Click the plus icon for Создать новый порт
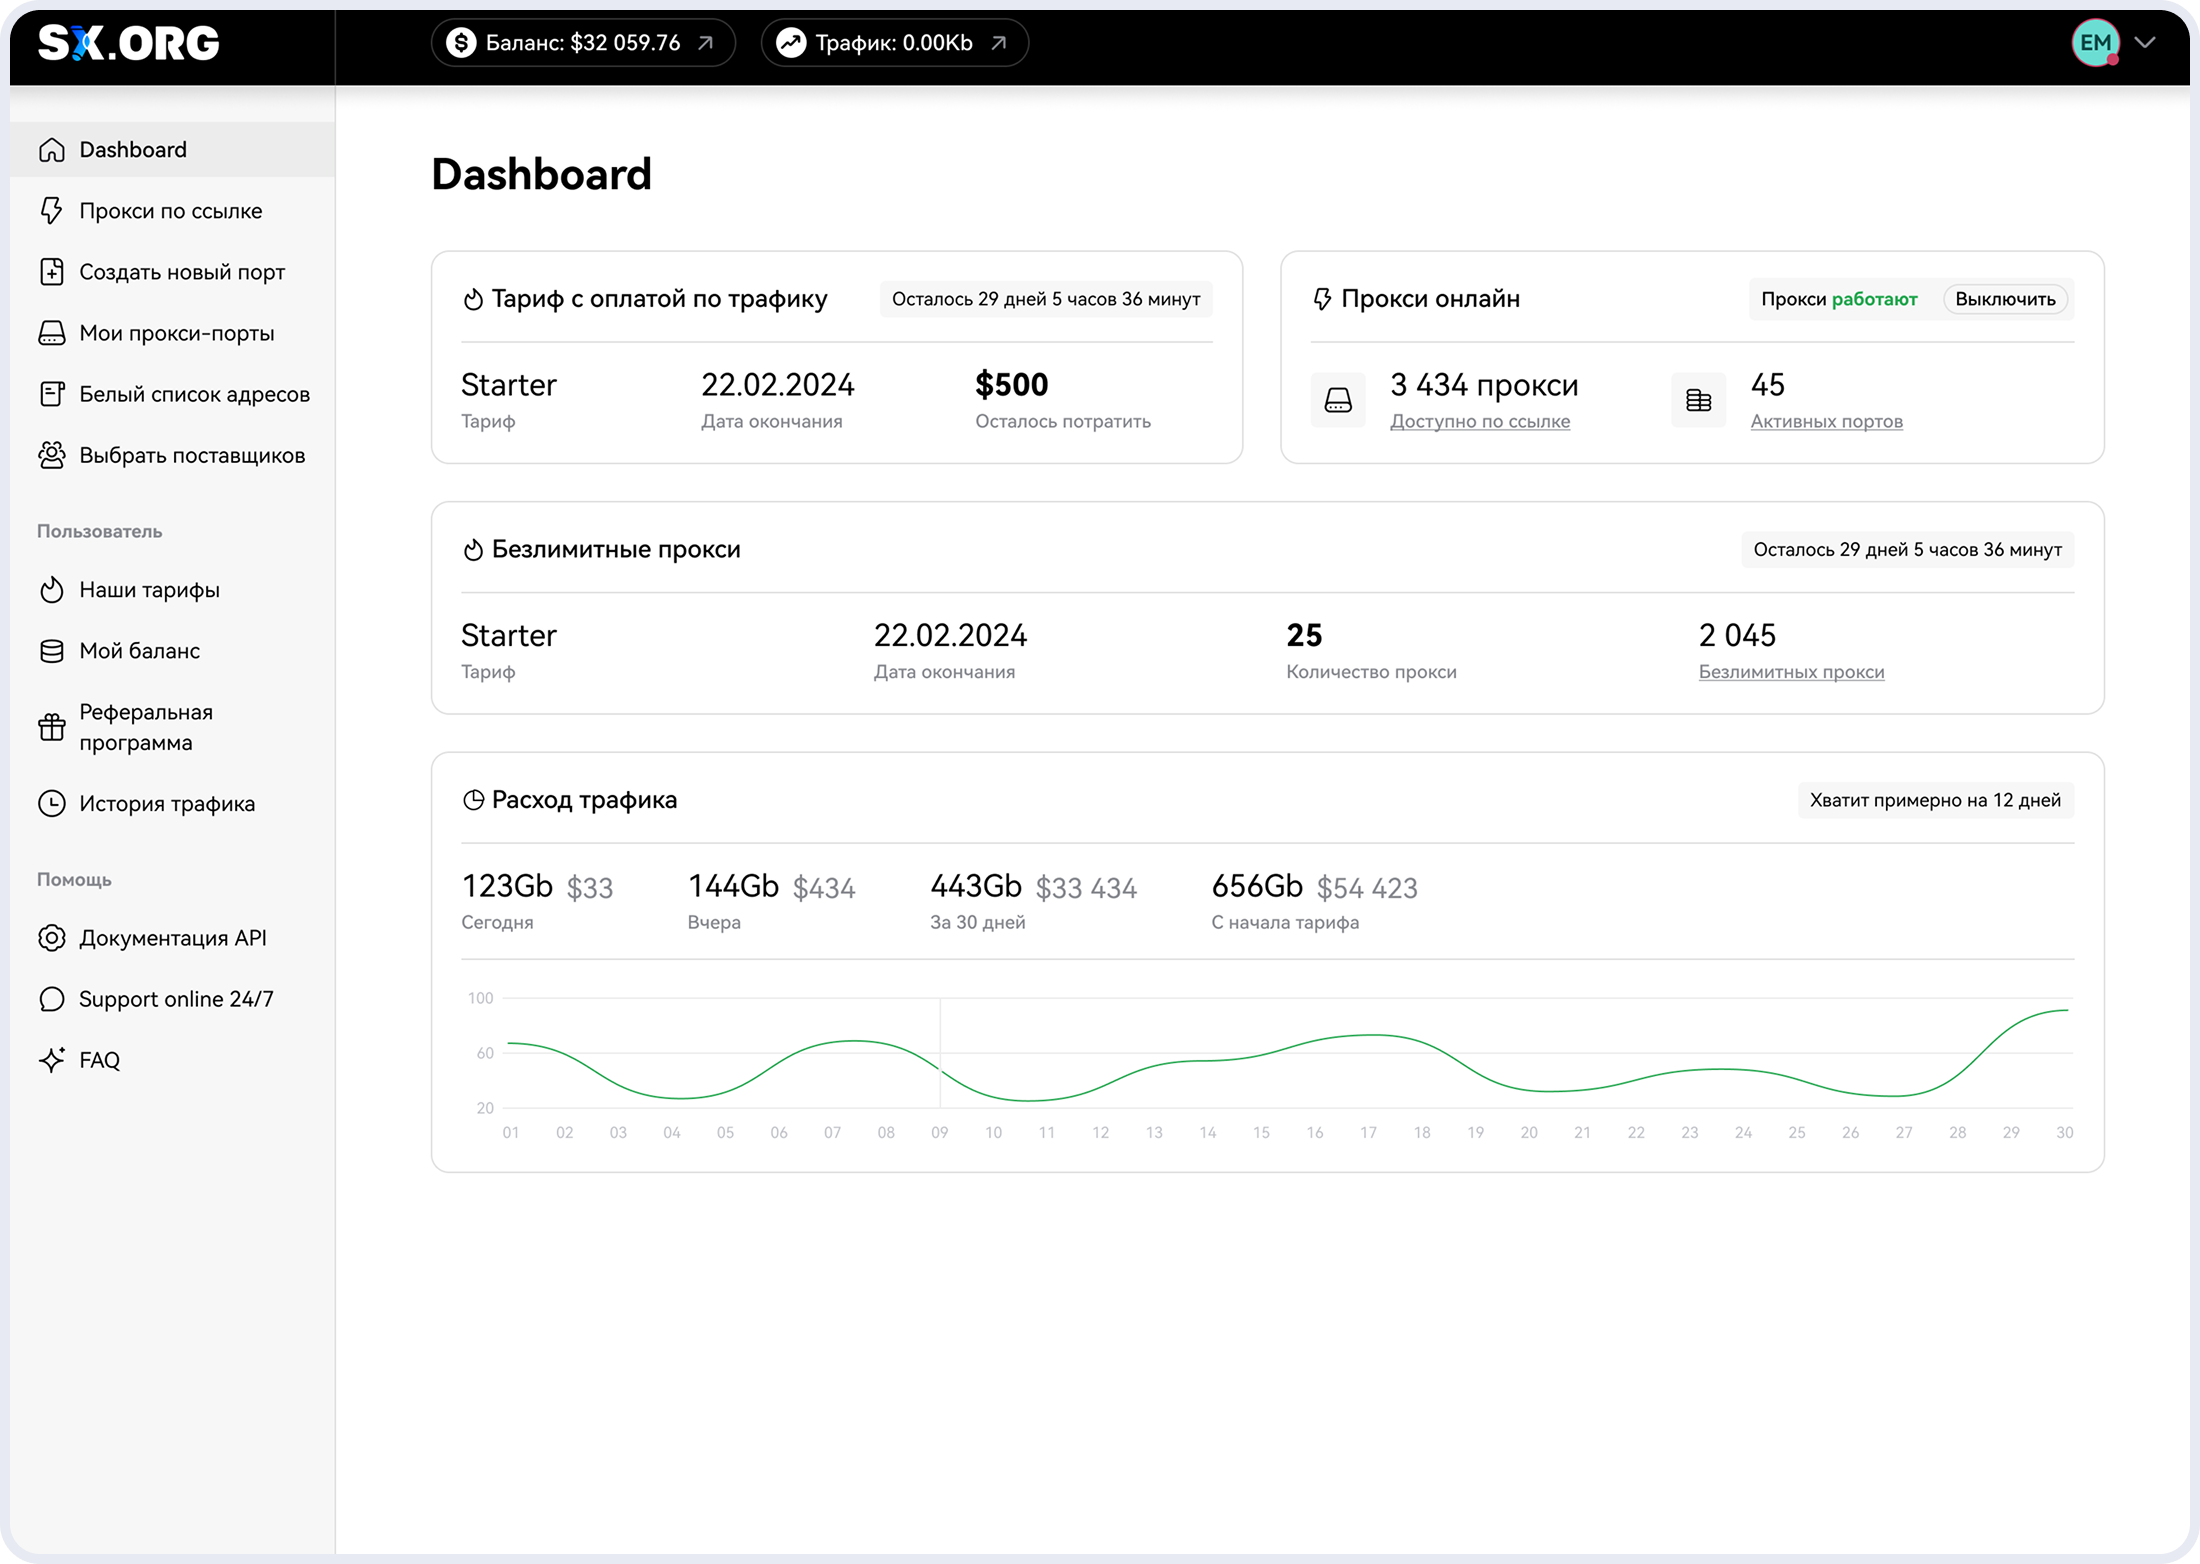The width and height of the screenshot is (2200, 1564). (52, 271)
